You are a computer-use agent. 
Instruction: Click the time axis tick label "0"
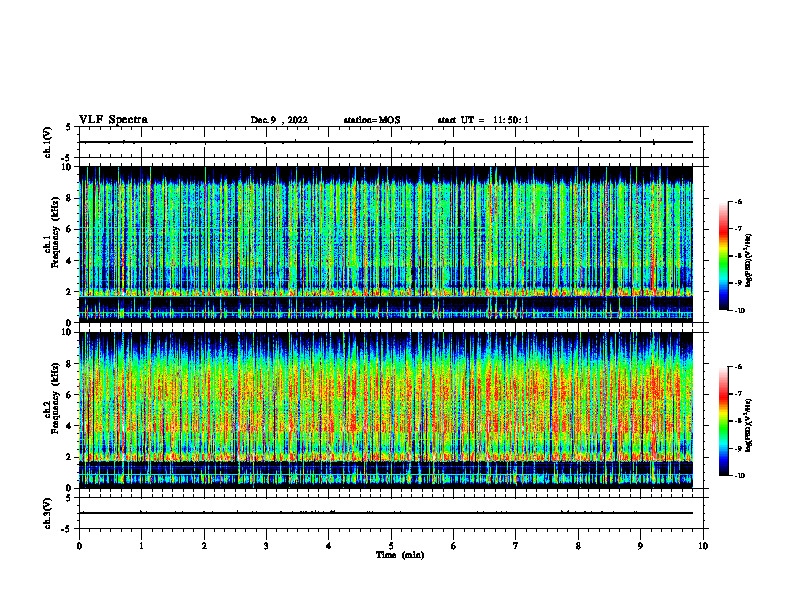point(79,546)
